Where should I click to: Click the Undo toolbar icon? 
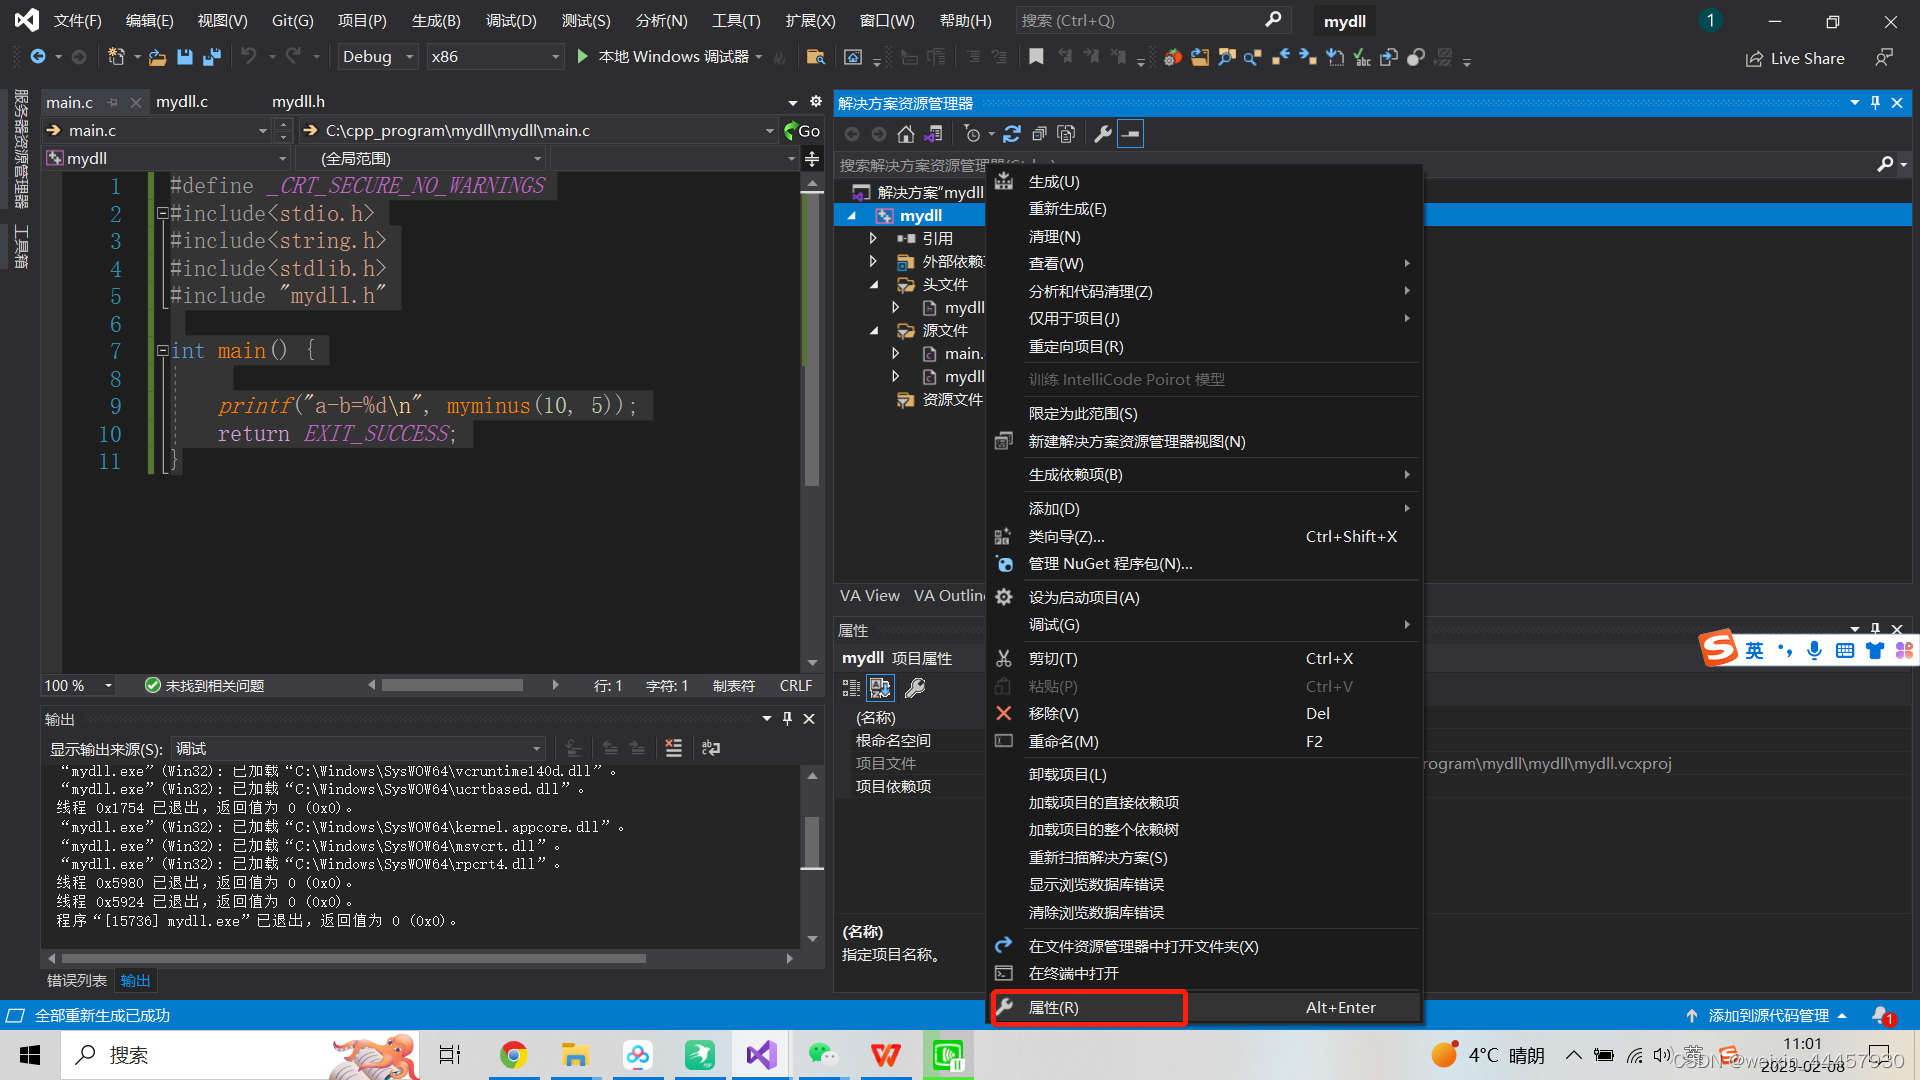point(245,57)
